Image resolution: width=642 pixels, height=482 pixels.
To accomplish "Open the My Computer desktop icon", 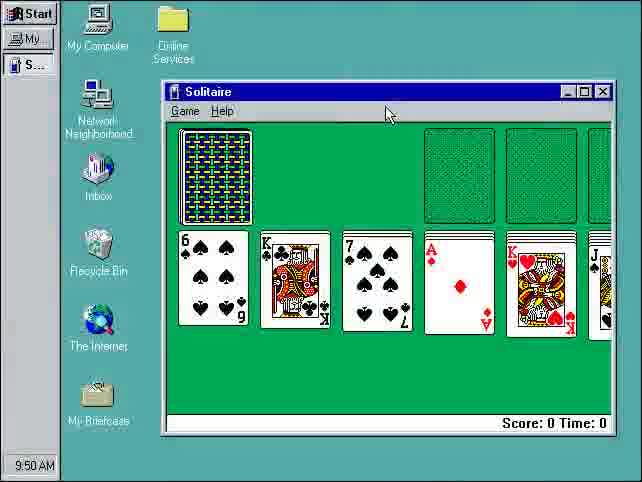I will [98, 28].
